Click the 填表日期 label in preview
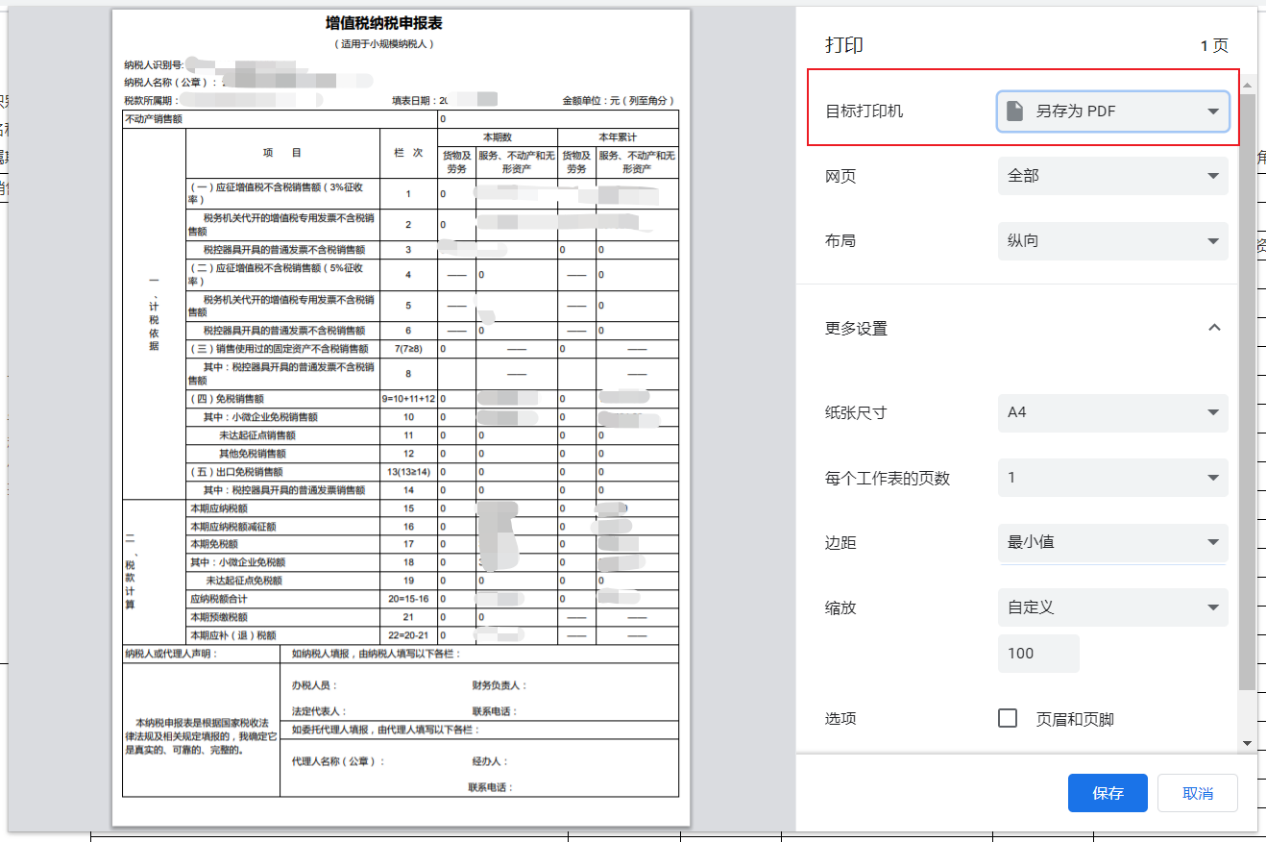1266x842 pixels. [416, 101]
